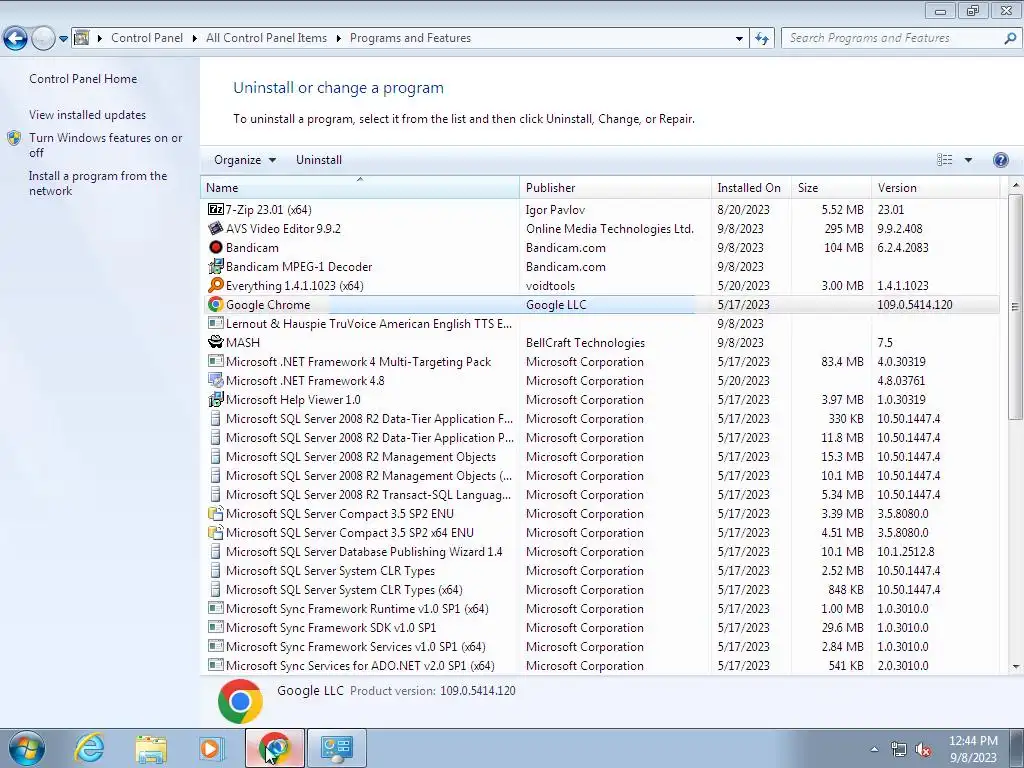Launch Internet Explorer from taskbar
This screenshot has height=768, width=1024.
(89, 748)
